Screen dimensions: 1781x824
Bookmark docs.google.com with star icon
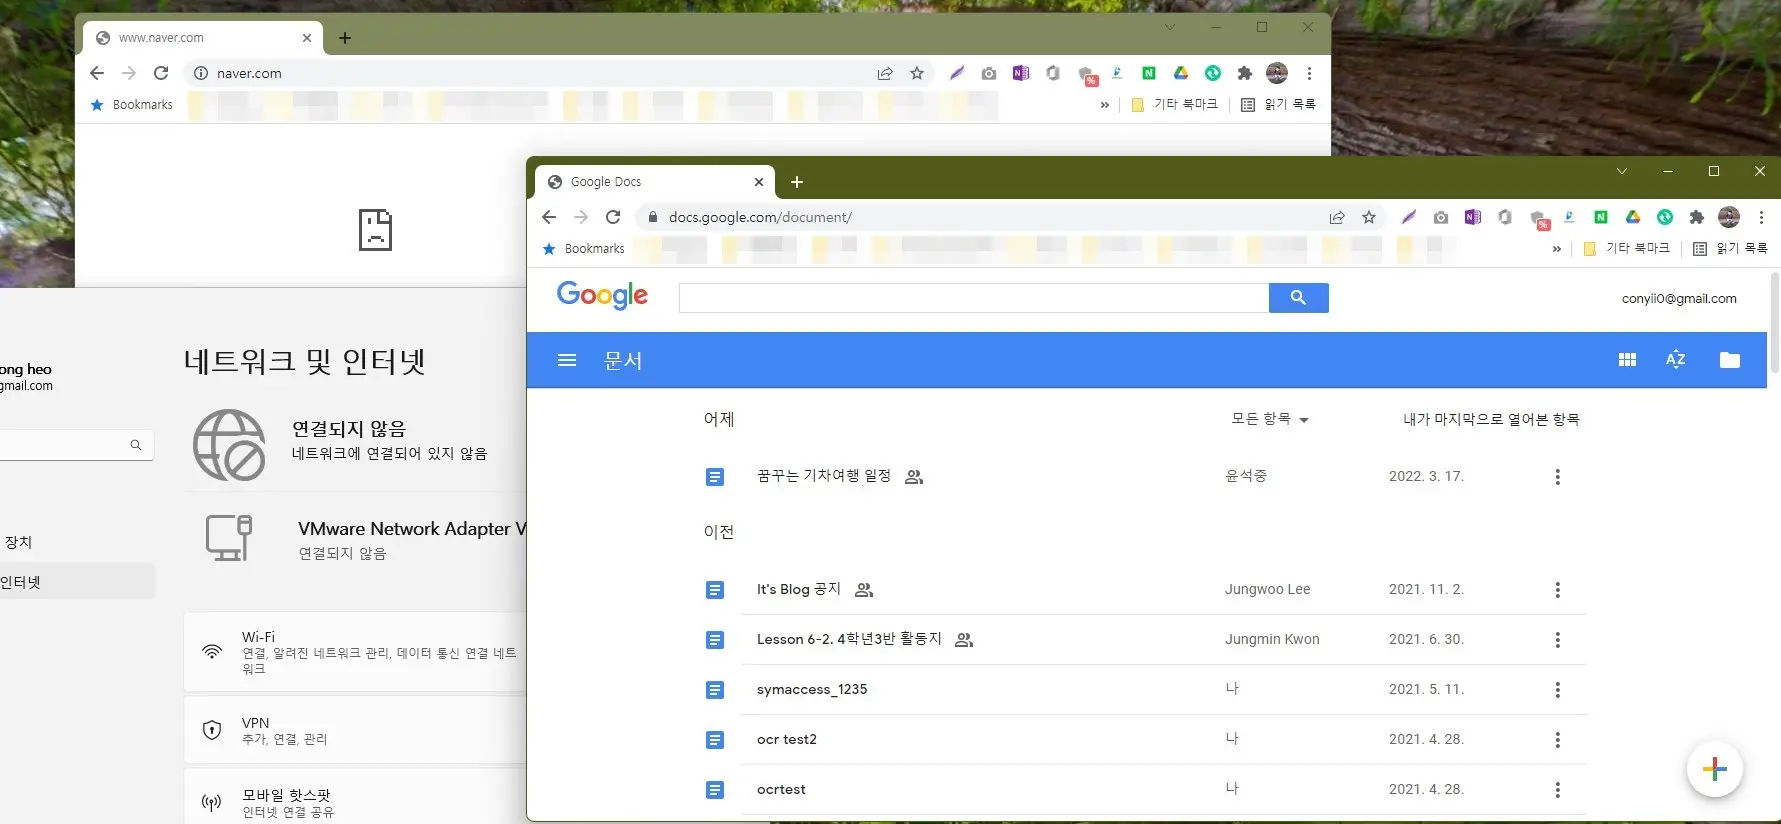[x=1369, y=217]
